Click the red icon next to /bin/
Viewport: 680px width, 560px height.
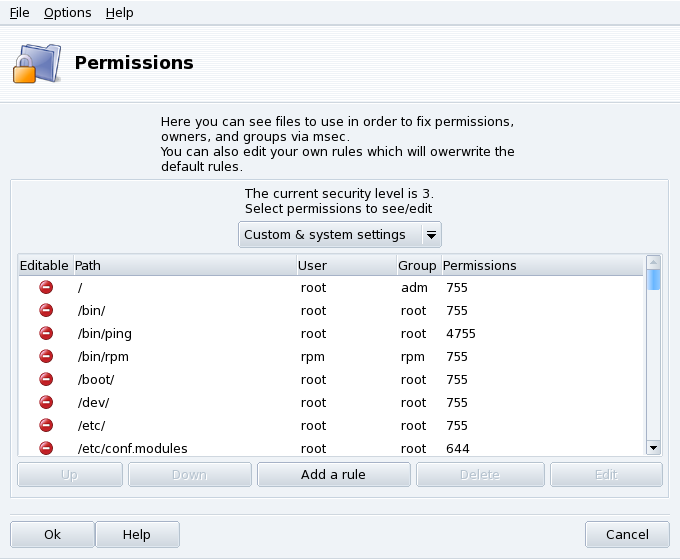point(46,310)
